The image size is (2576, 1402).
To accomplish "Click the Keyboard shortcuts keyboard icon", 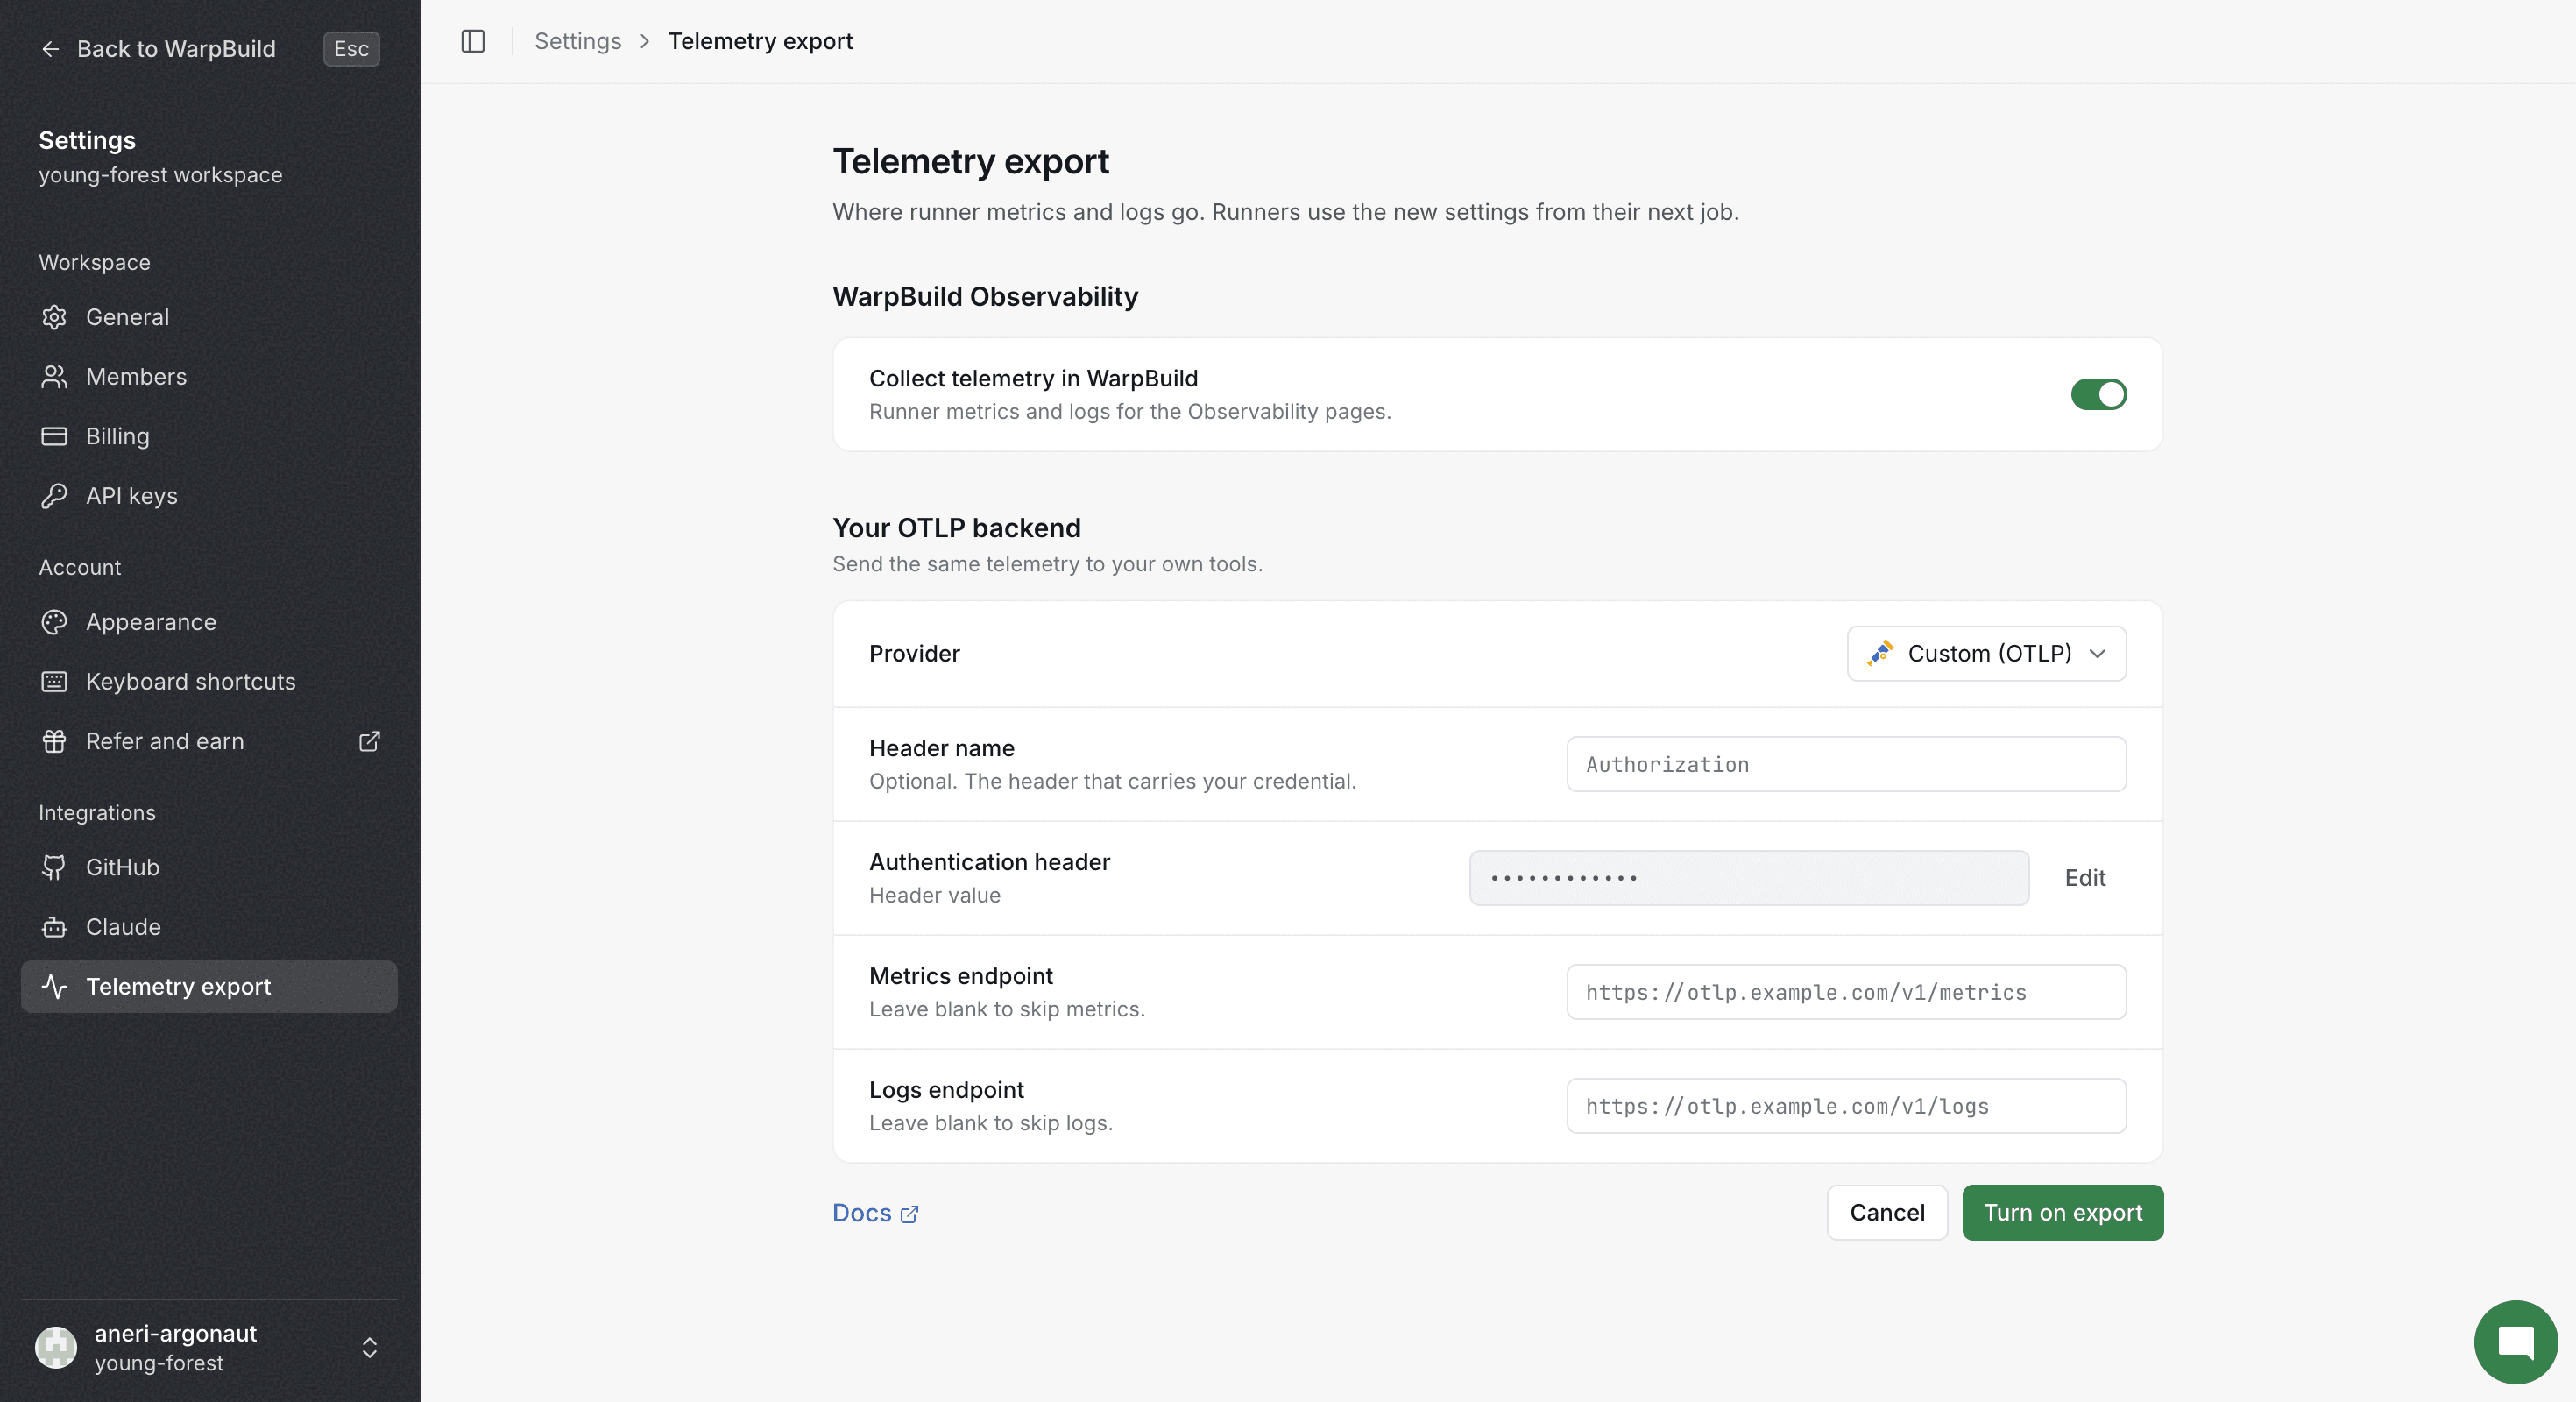I will 54,682.
